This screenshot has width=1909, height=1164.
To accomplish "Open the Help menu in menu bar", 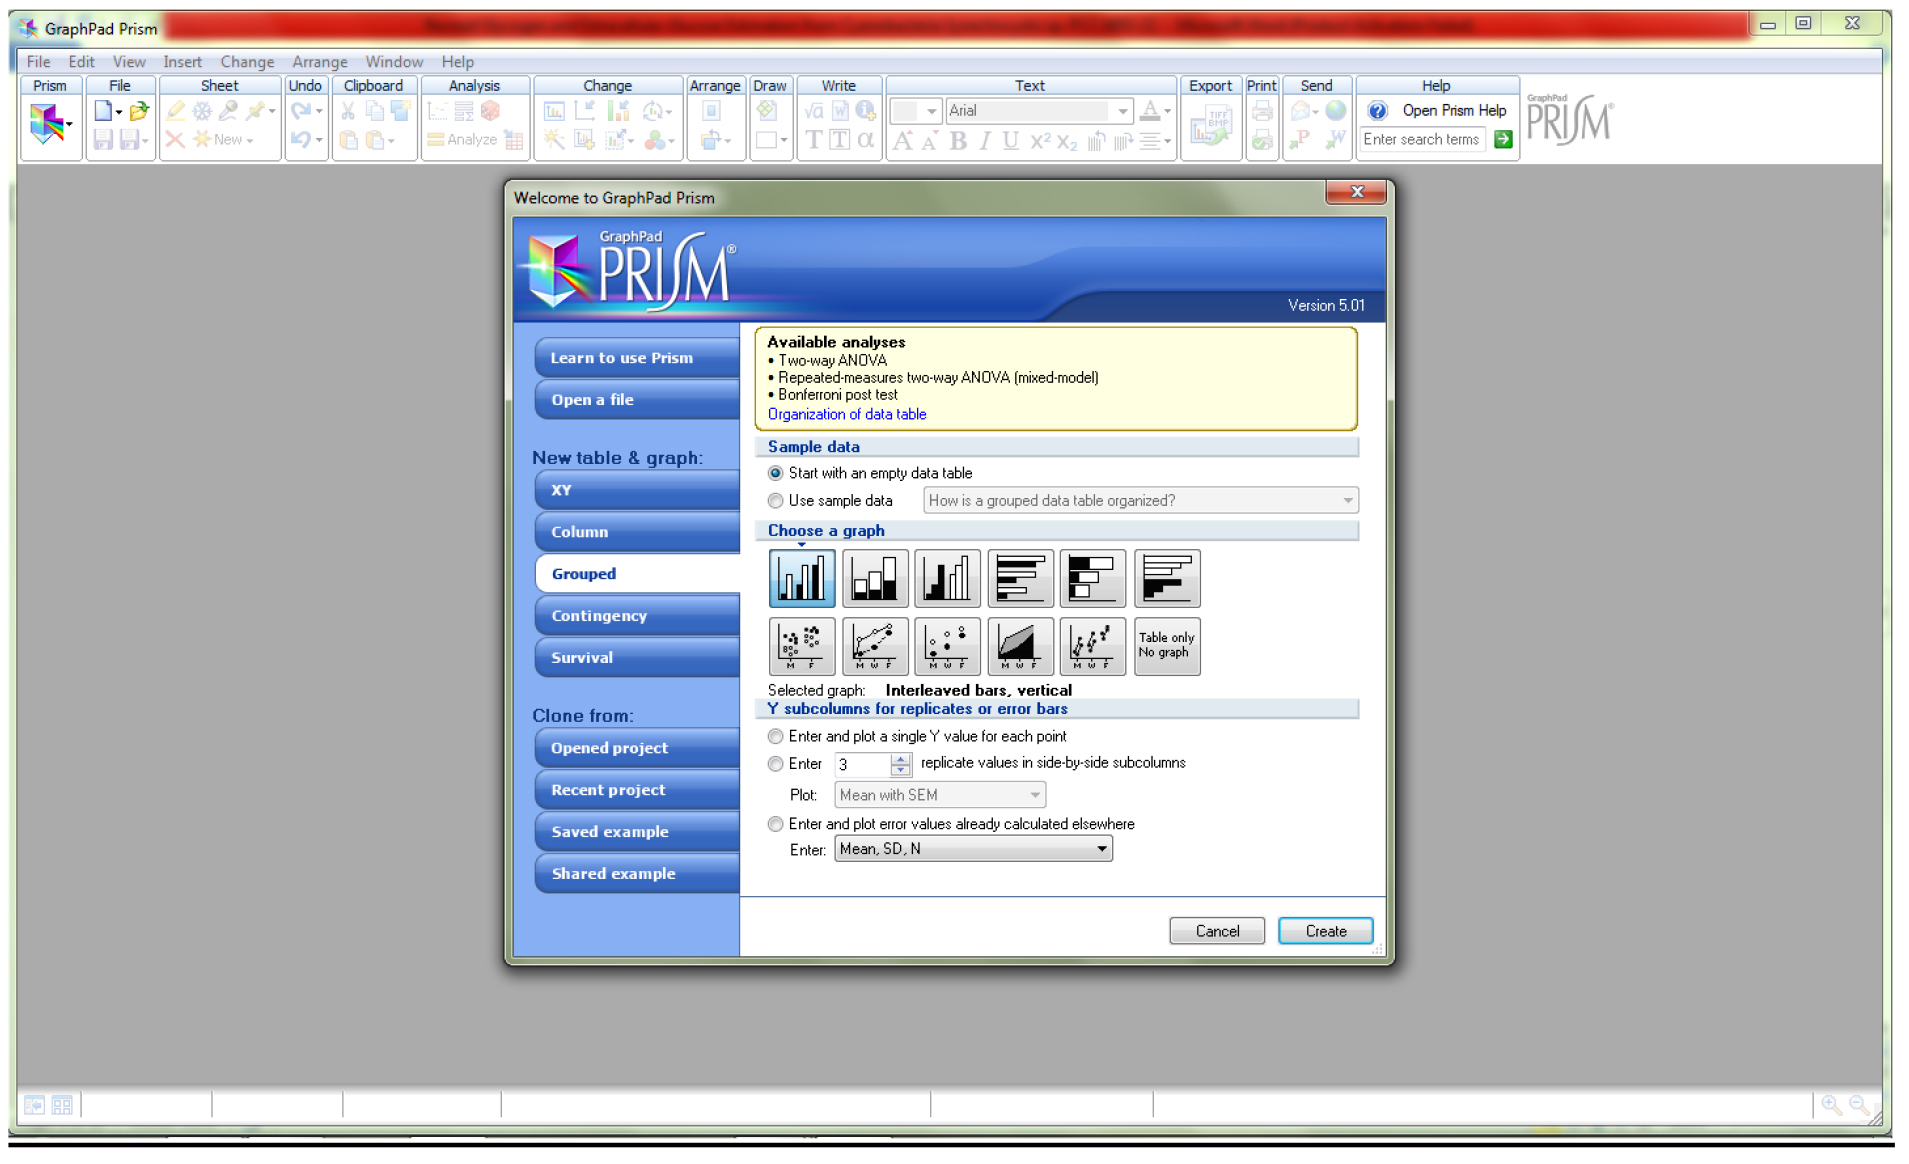I will click(458, 62).
